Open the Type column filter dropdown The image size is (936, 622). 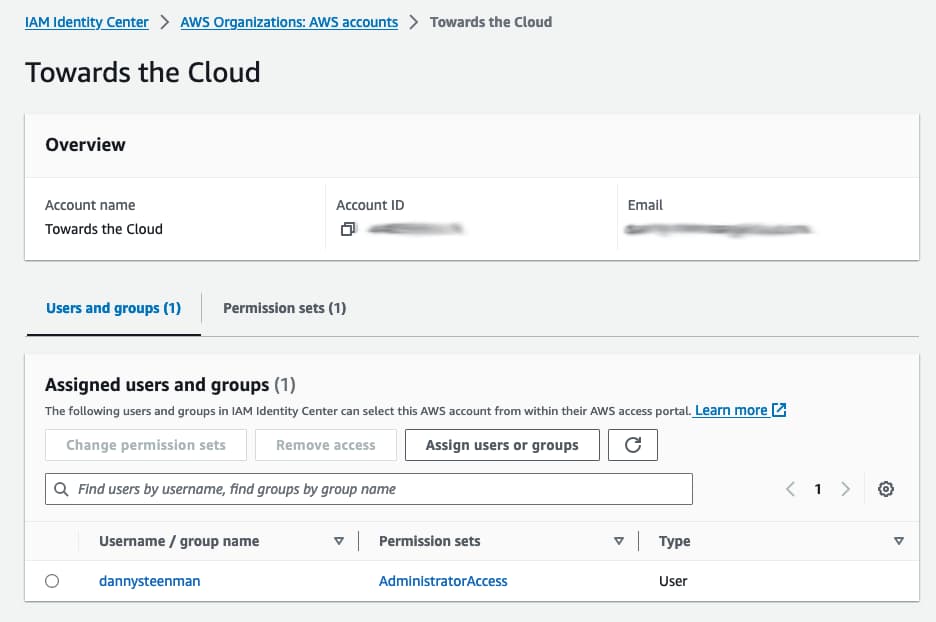tap(897, 540)
